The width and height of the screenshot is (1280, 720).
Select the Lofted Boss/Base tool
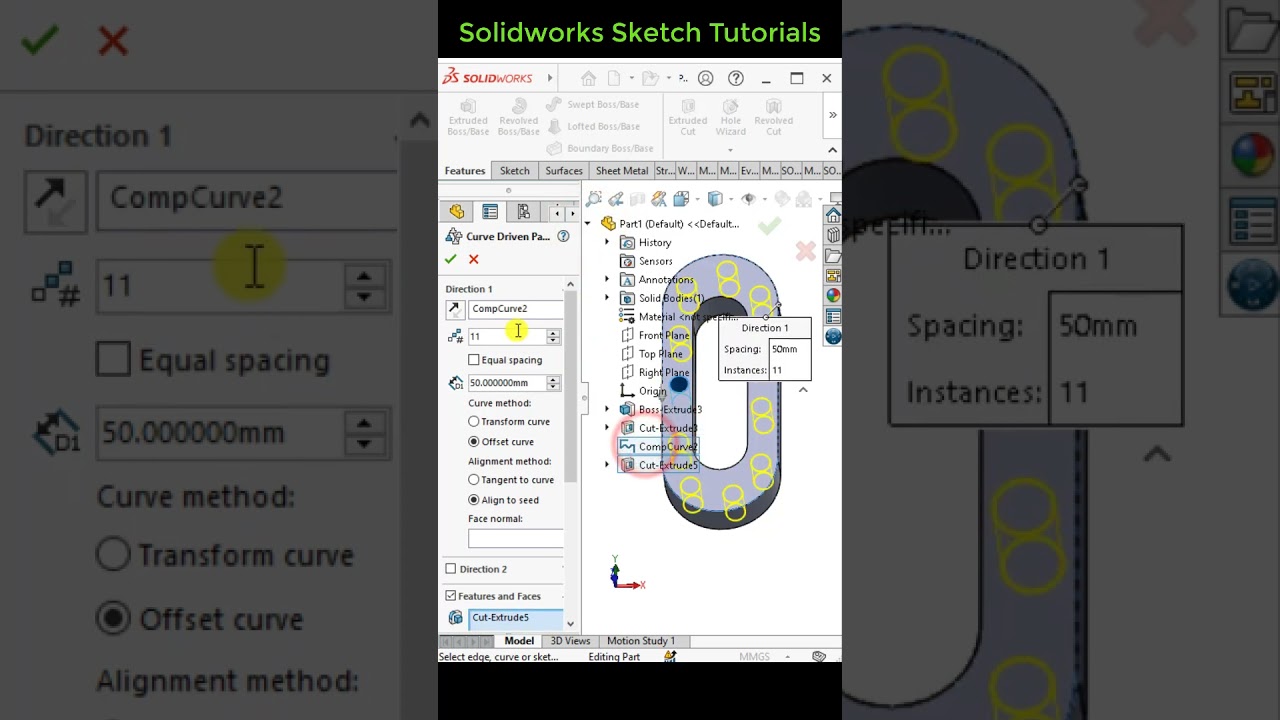592,126
